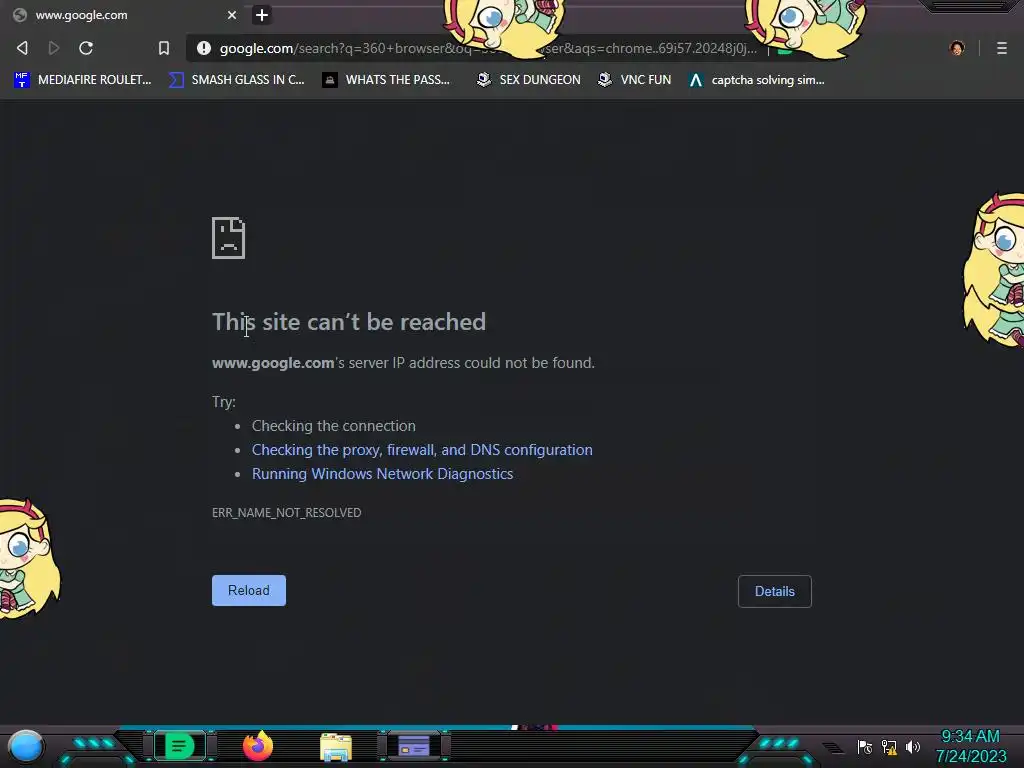Open File Explorer from the taskbar
This screenshot has width=1024, height=768.
336,747
